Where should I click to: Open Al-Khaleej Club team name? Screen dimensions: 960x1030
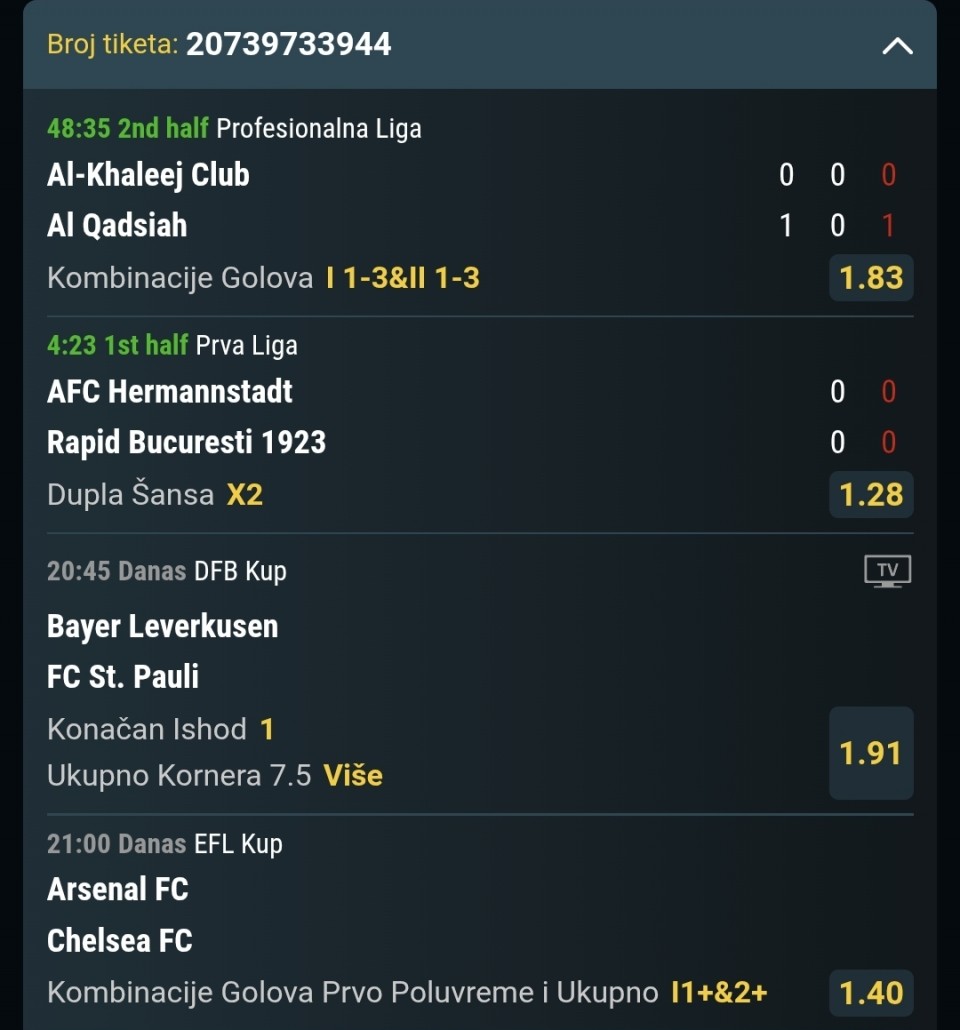[x=149, y=175]
